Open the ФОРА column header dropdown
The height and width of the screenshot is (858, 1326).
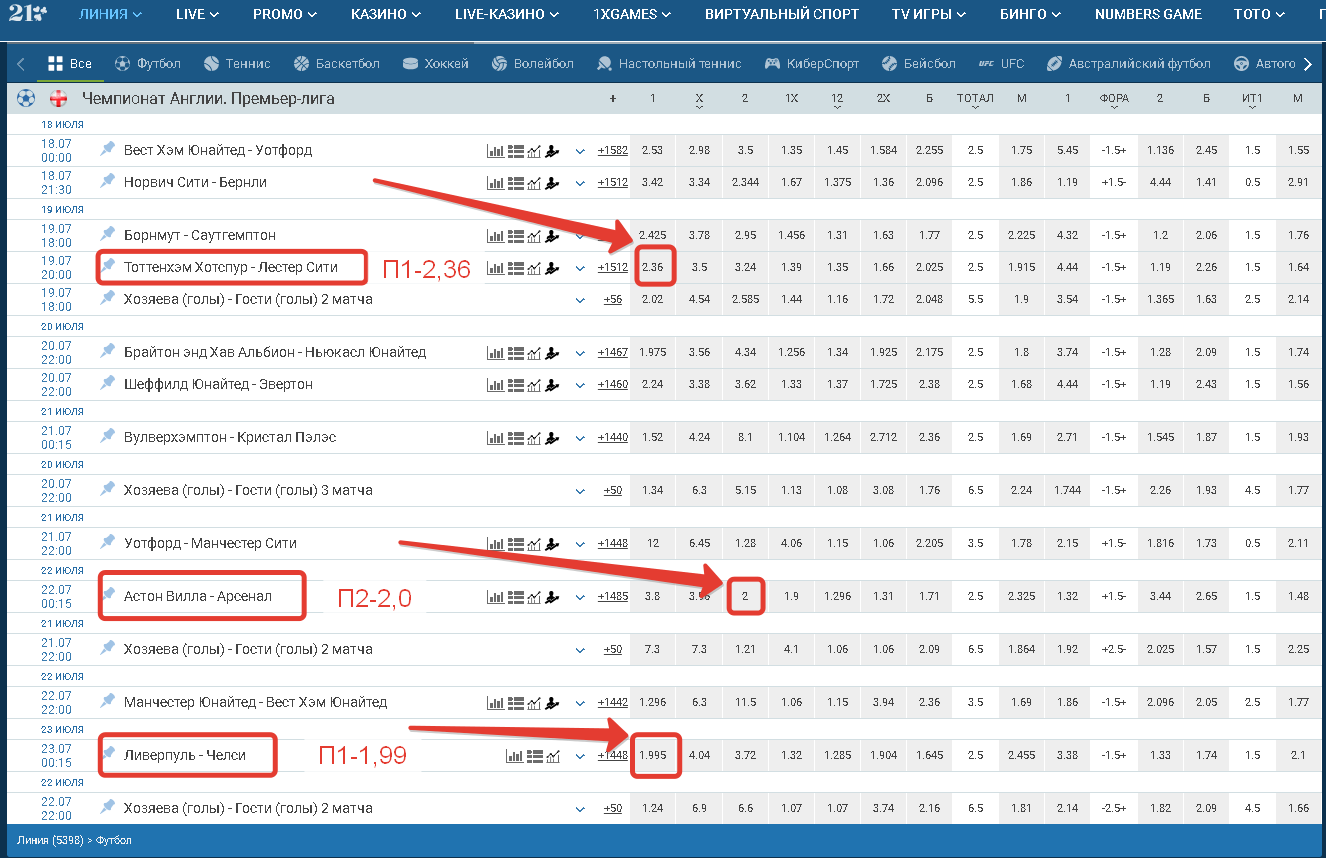[1114, 100]
